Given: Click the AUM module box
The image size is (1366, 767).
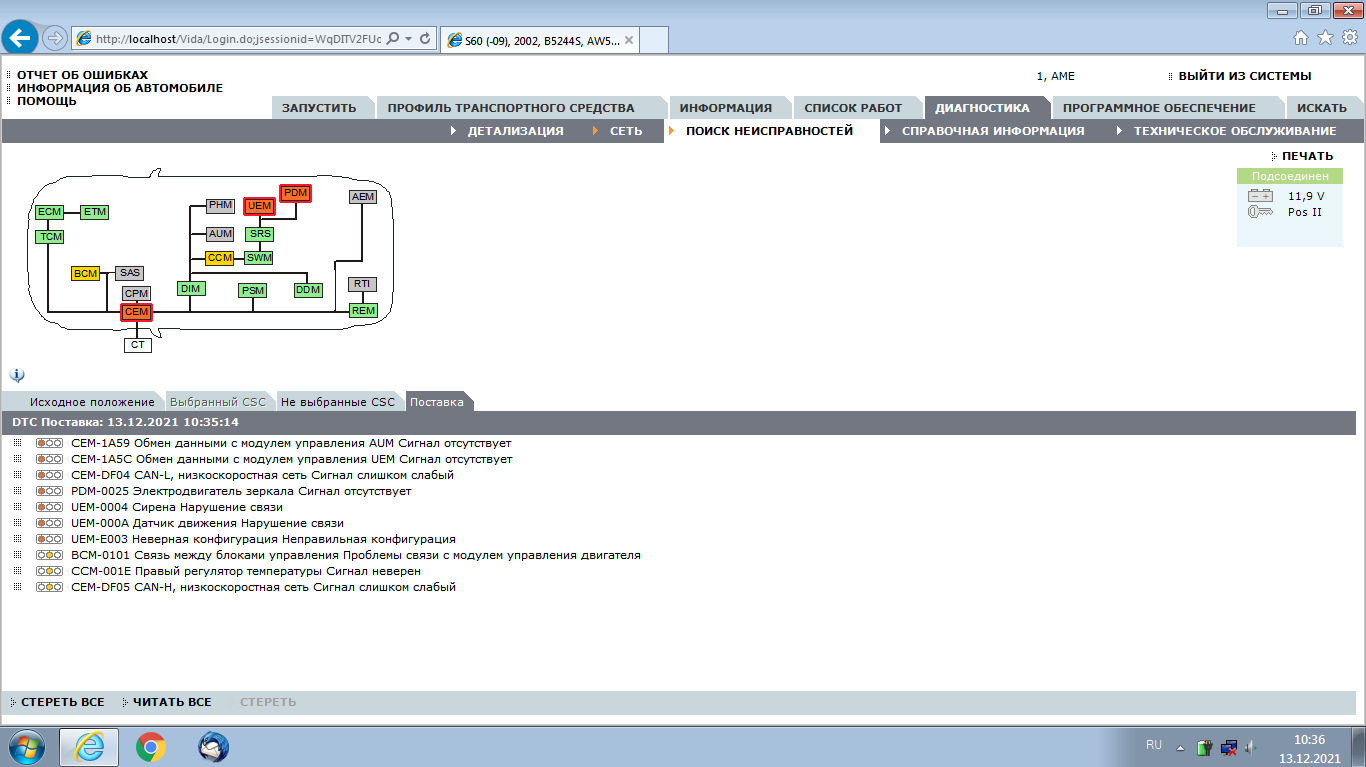Looking at the screenshot, I should pyautogui.click(x=220, y=234).
